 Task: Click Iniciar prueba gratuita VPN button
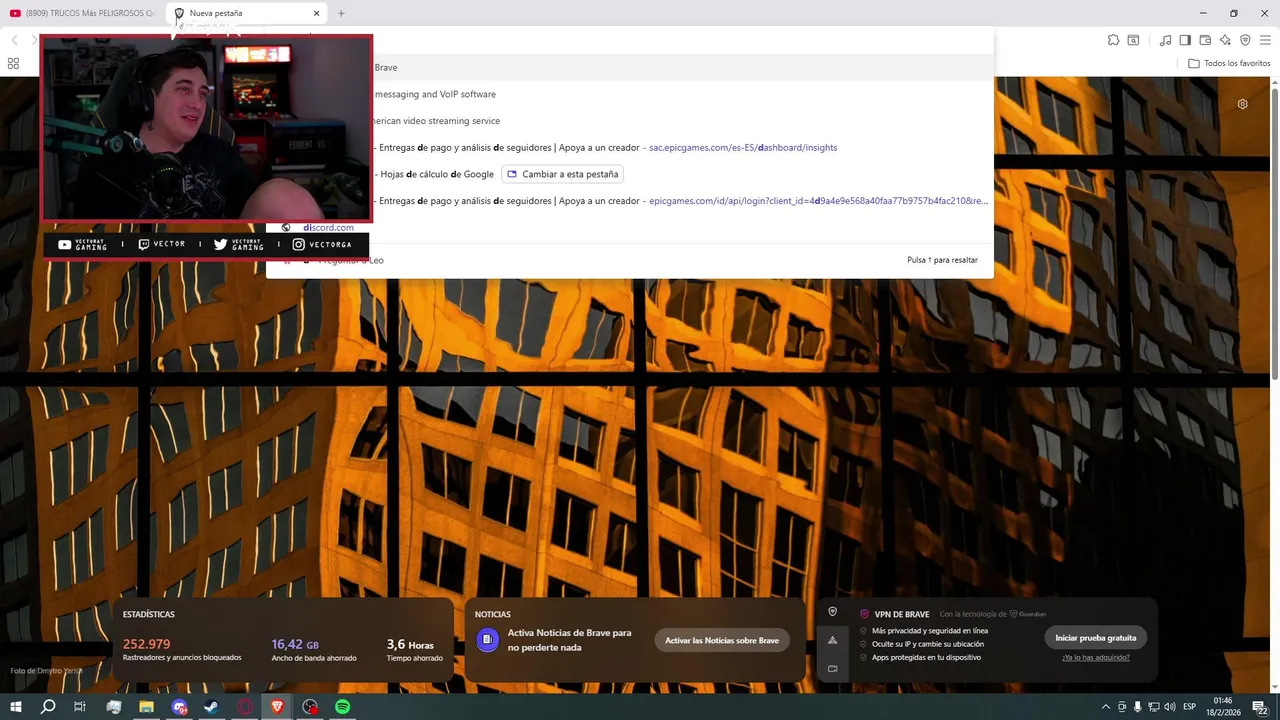(x=1095, y=637)
